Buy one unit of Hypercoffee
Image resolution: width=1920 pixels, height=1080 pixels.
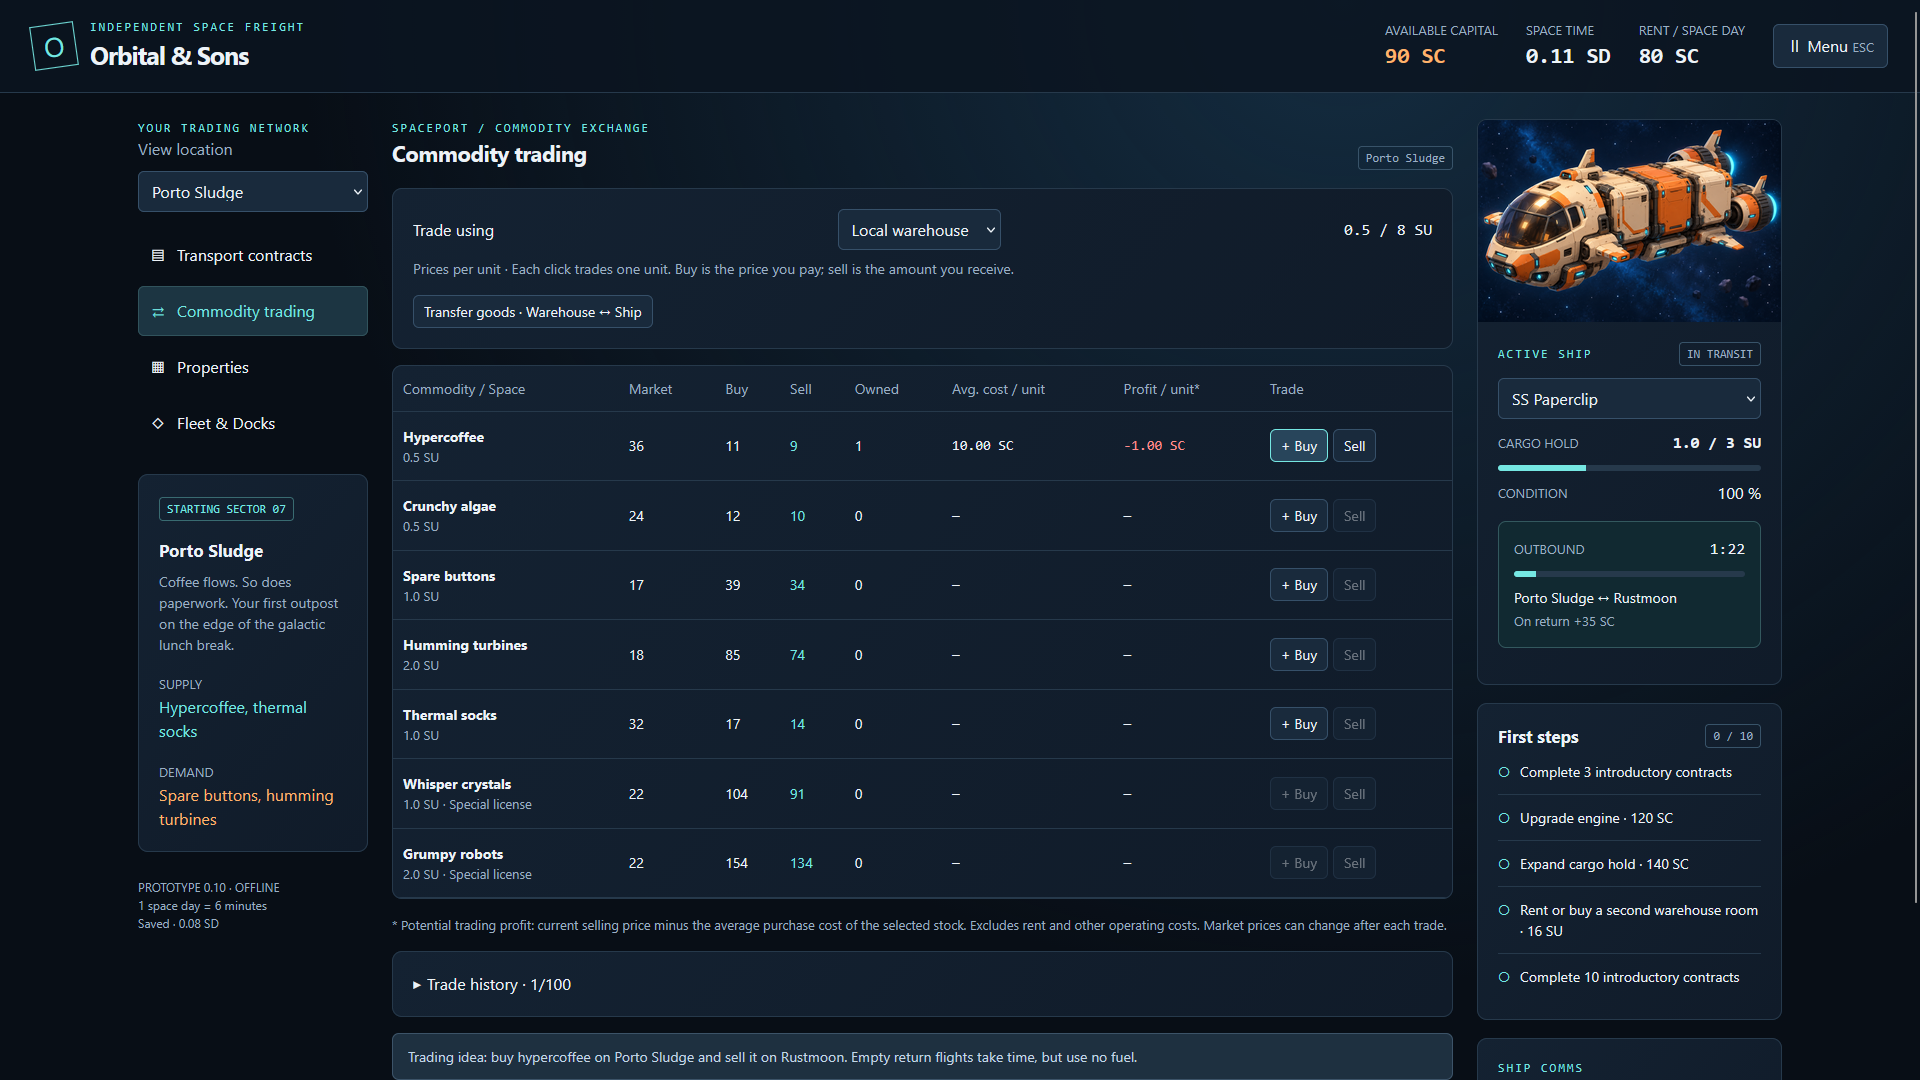[1299, 446]
